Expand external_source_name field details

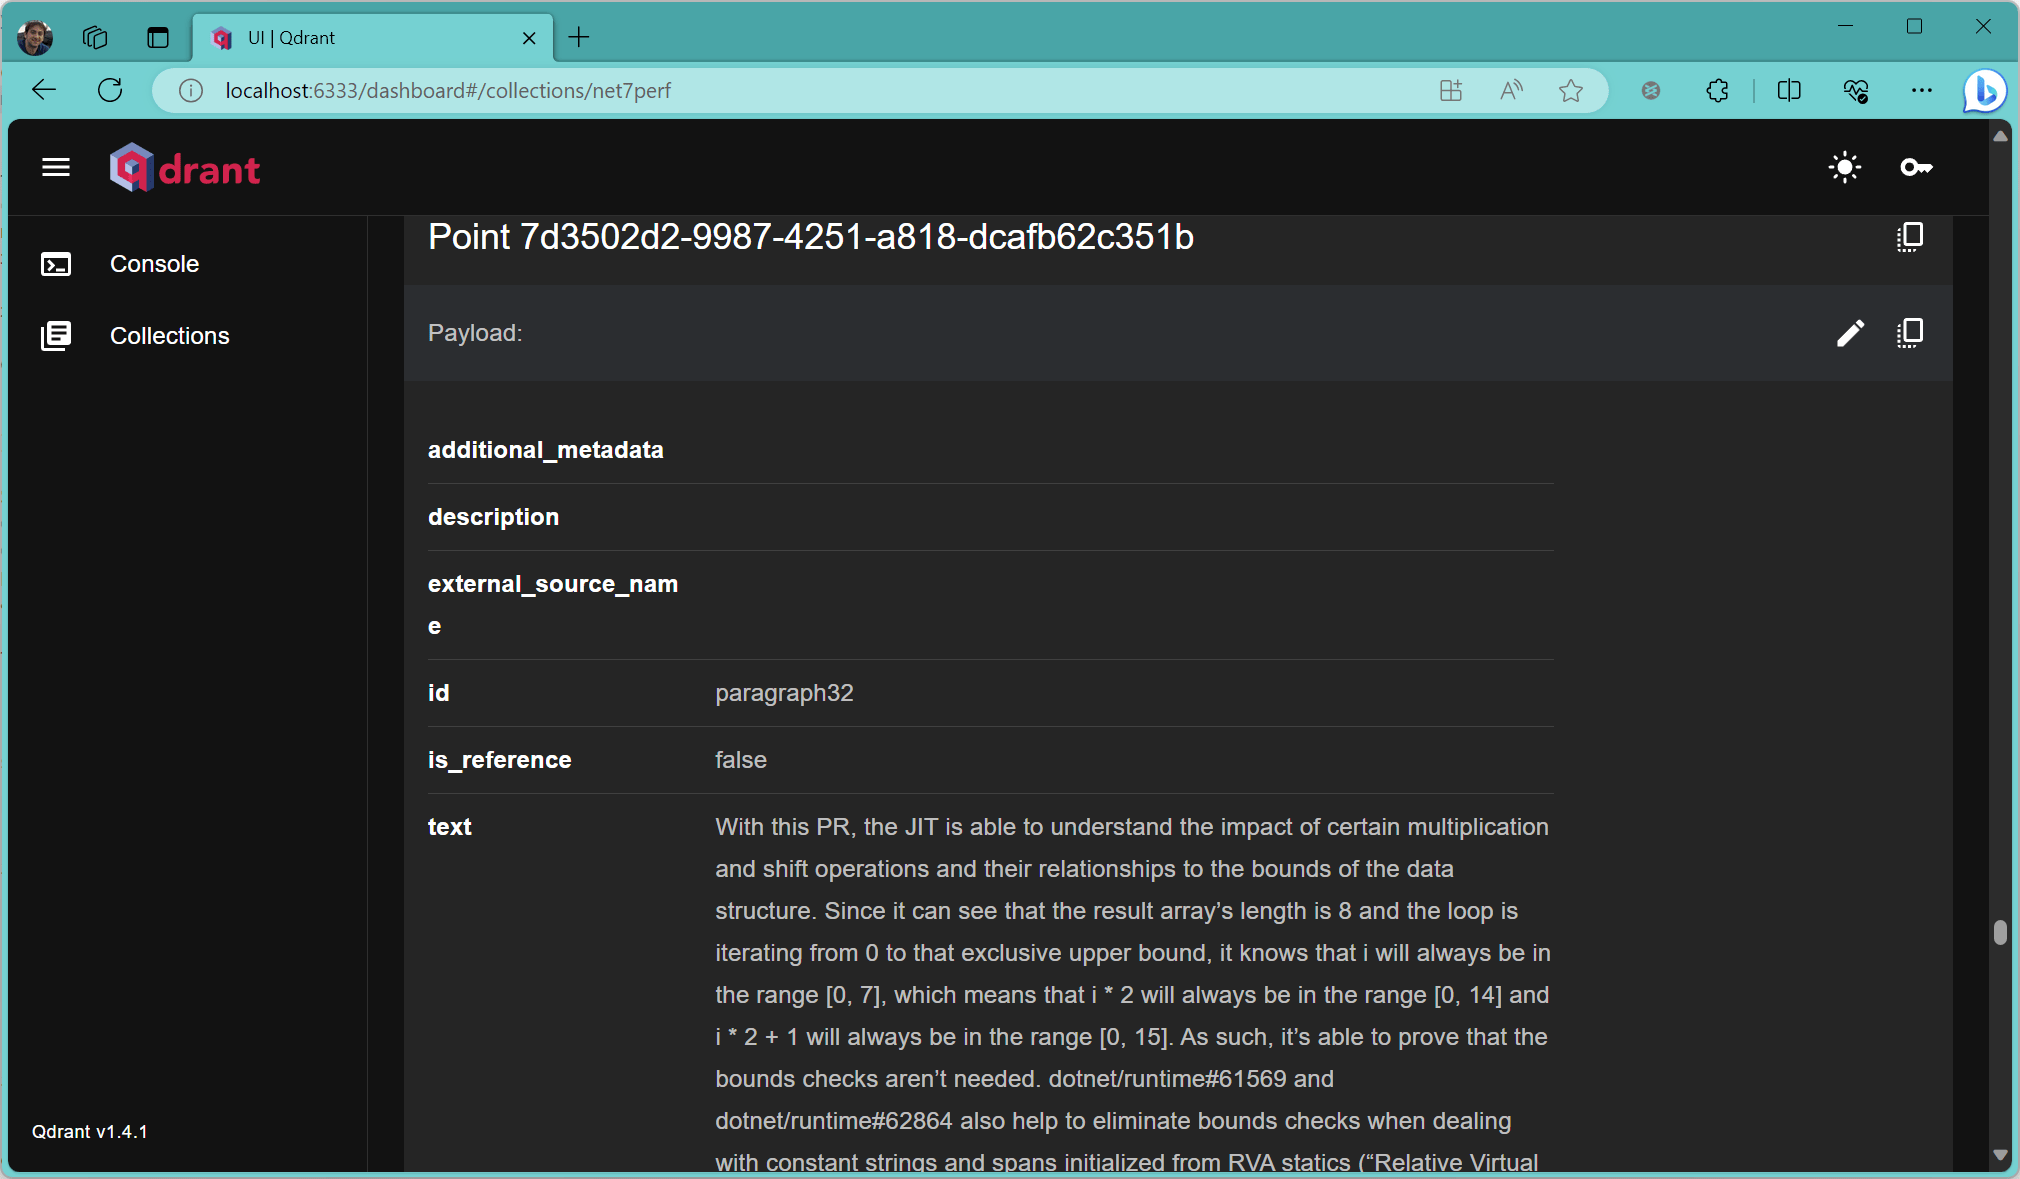[x=553, y=604]
